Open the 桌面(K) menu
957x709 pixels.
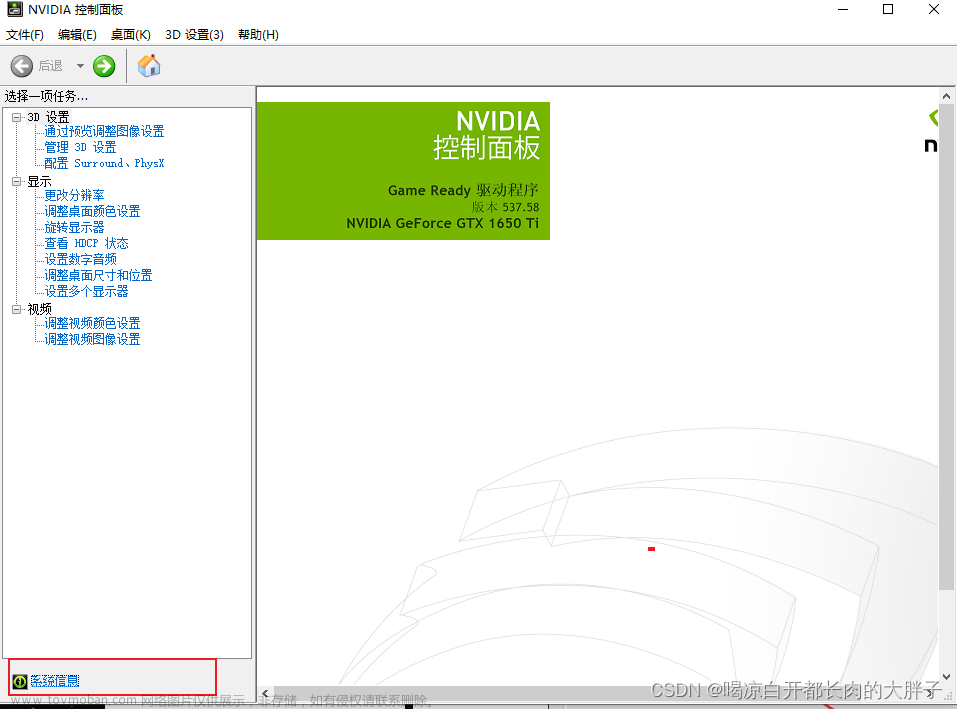(131, 35)
